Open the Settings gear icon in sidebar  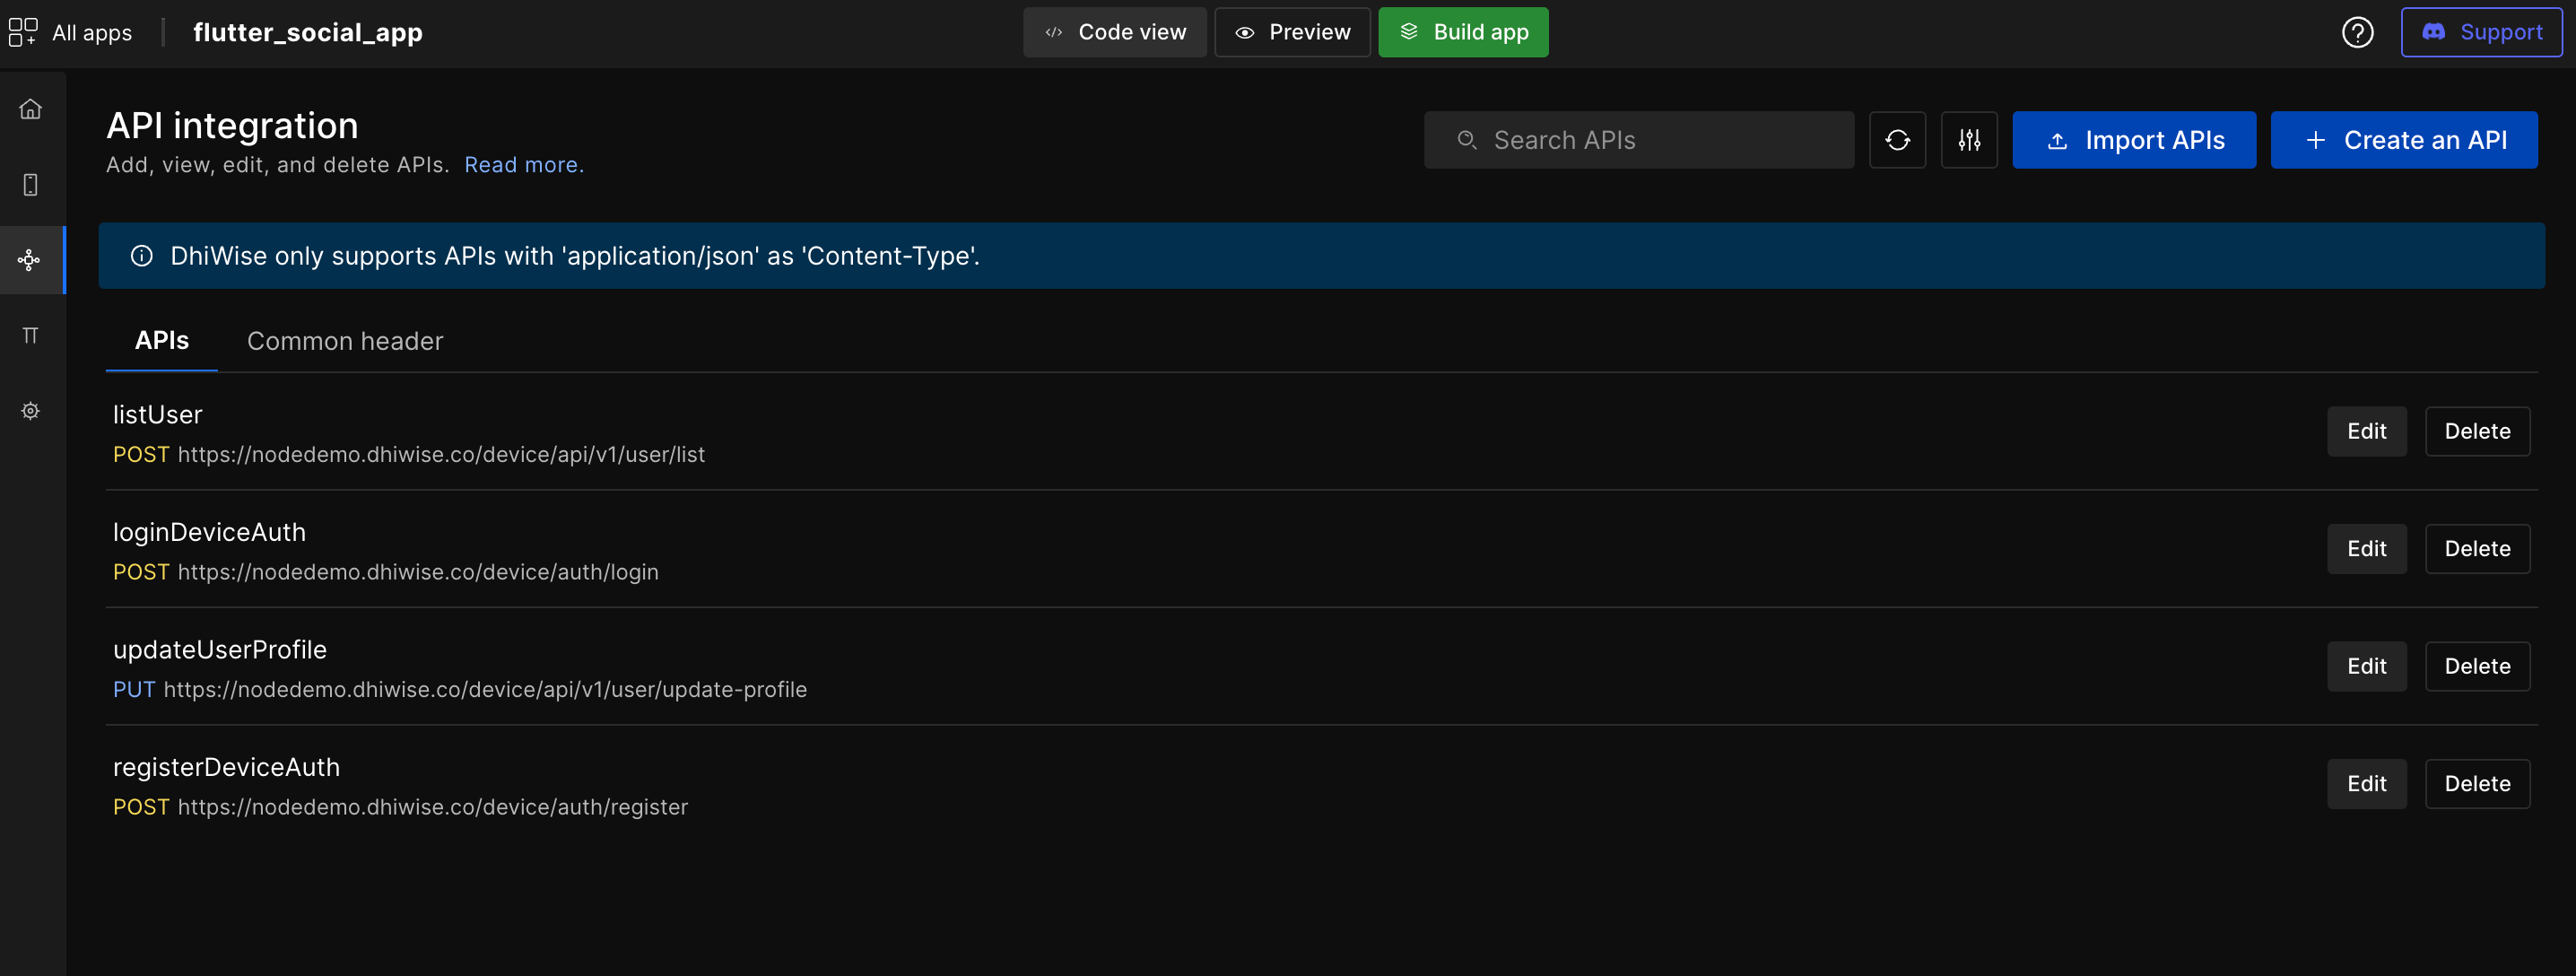tap(31, 411)
